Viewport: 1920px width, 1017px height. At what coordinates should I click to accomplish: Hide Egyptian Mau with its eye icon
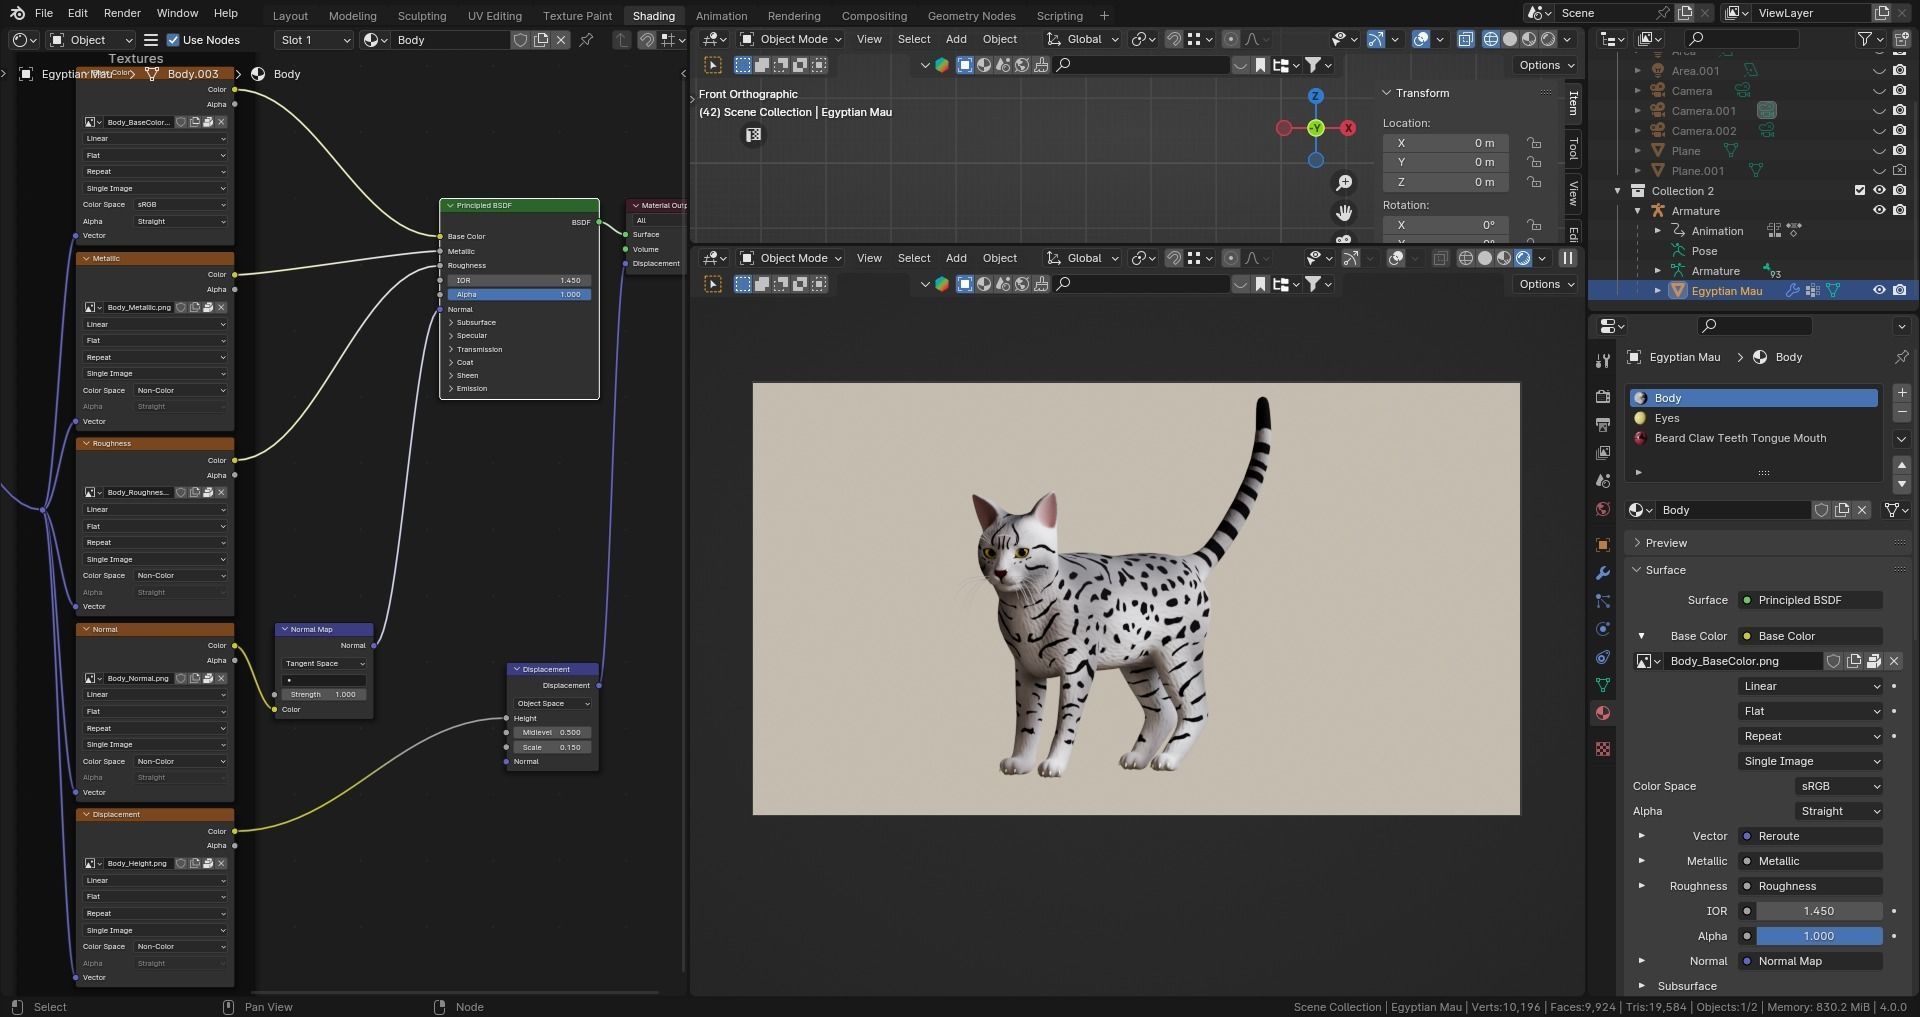1879,291
